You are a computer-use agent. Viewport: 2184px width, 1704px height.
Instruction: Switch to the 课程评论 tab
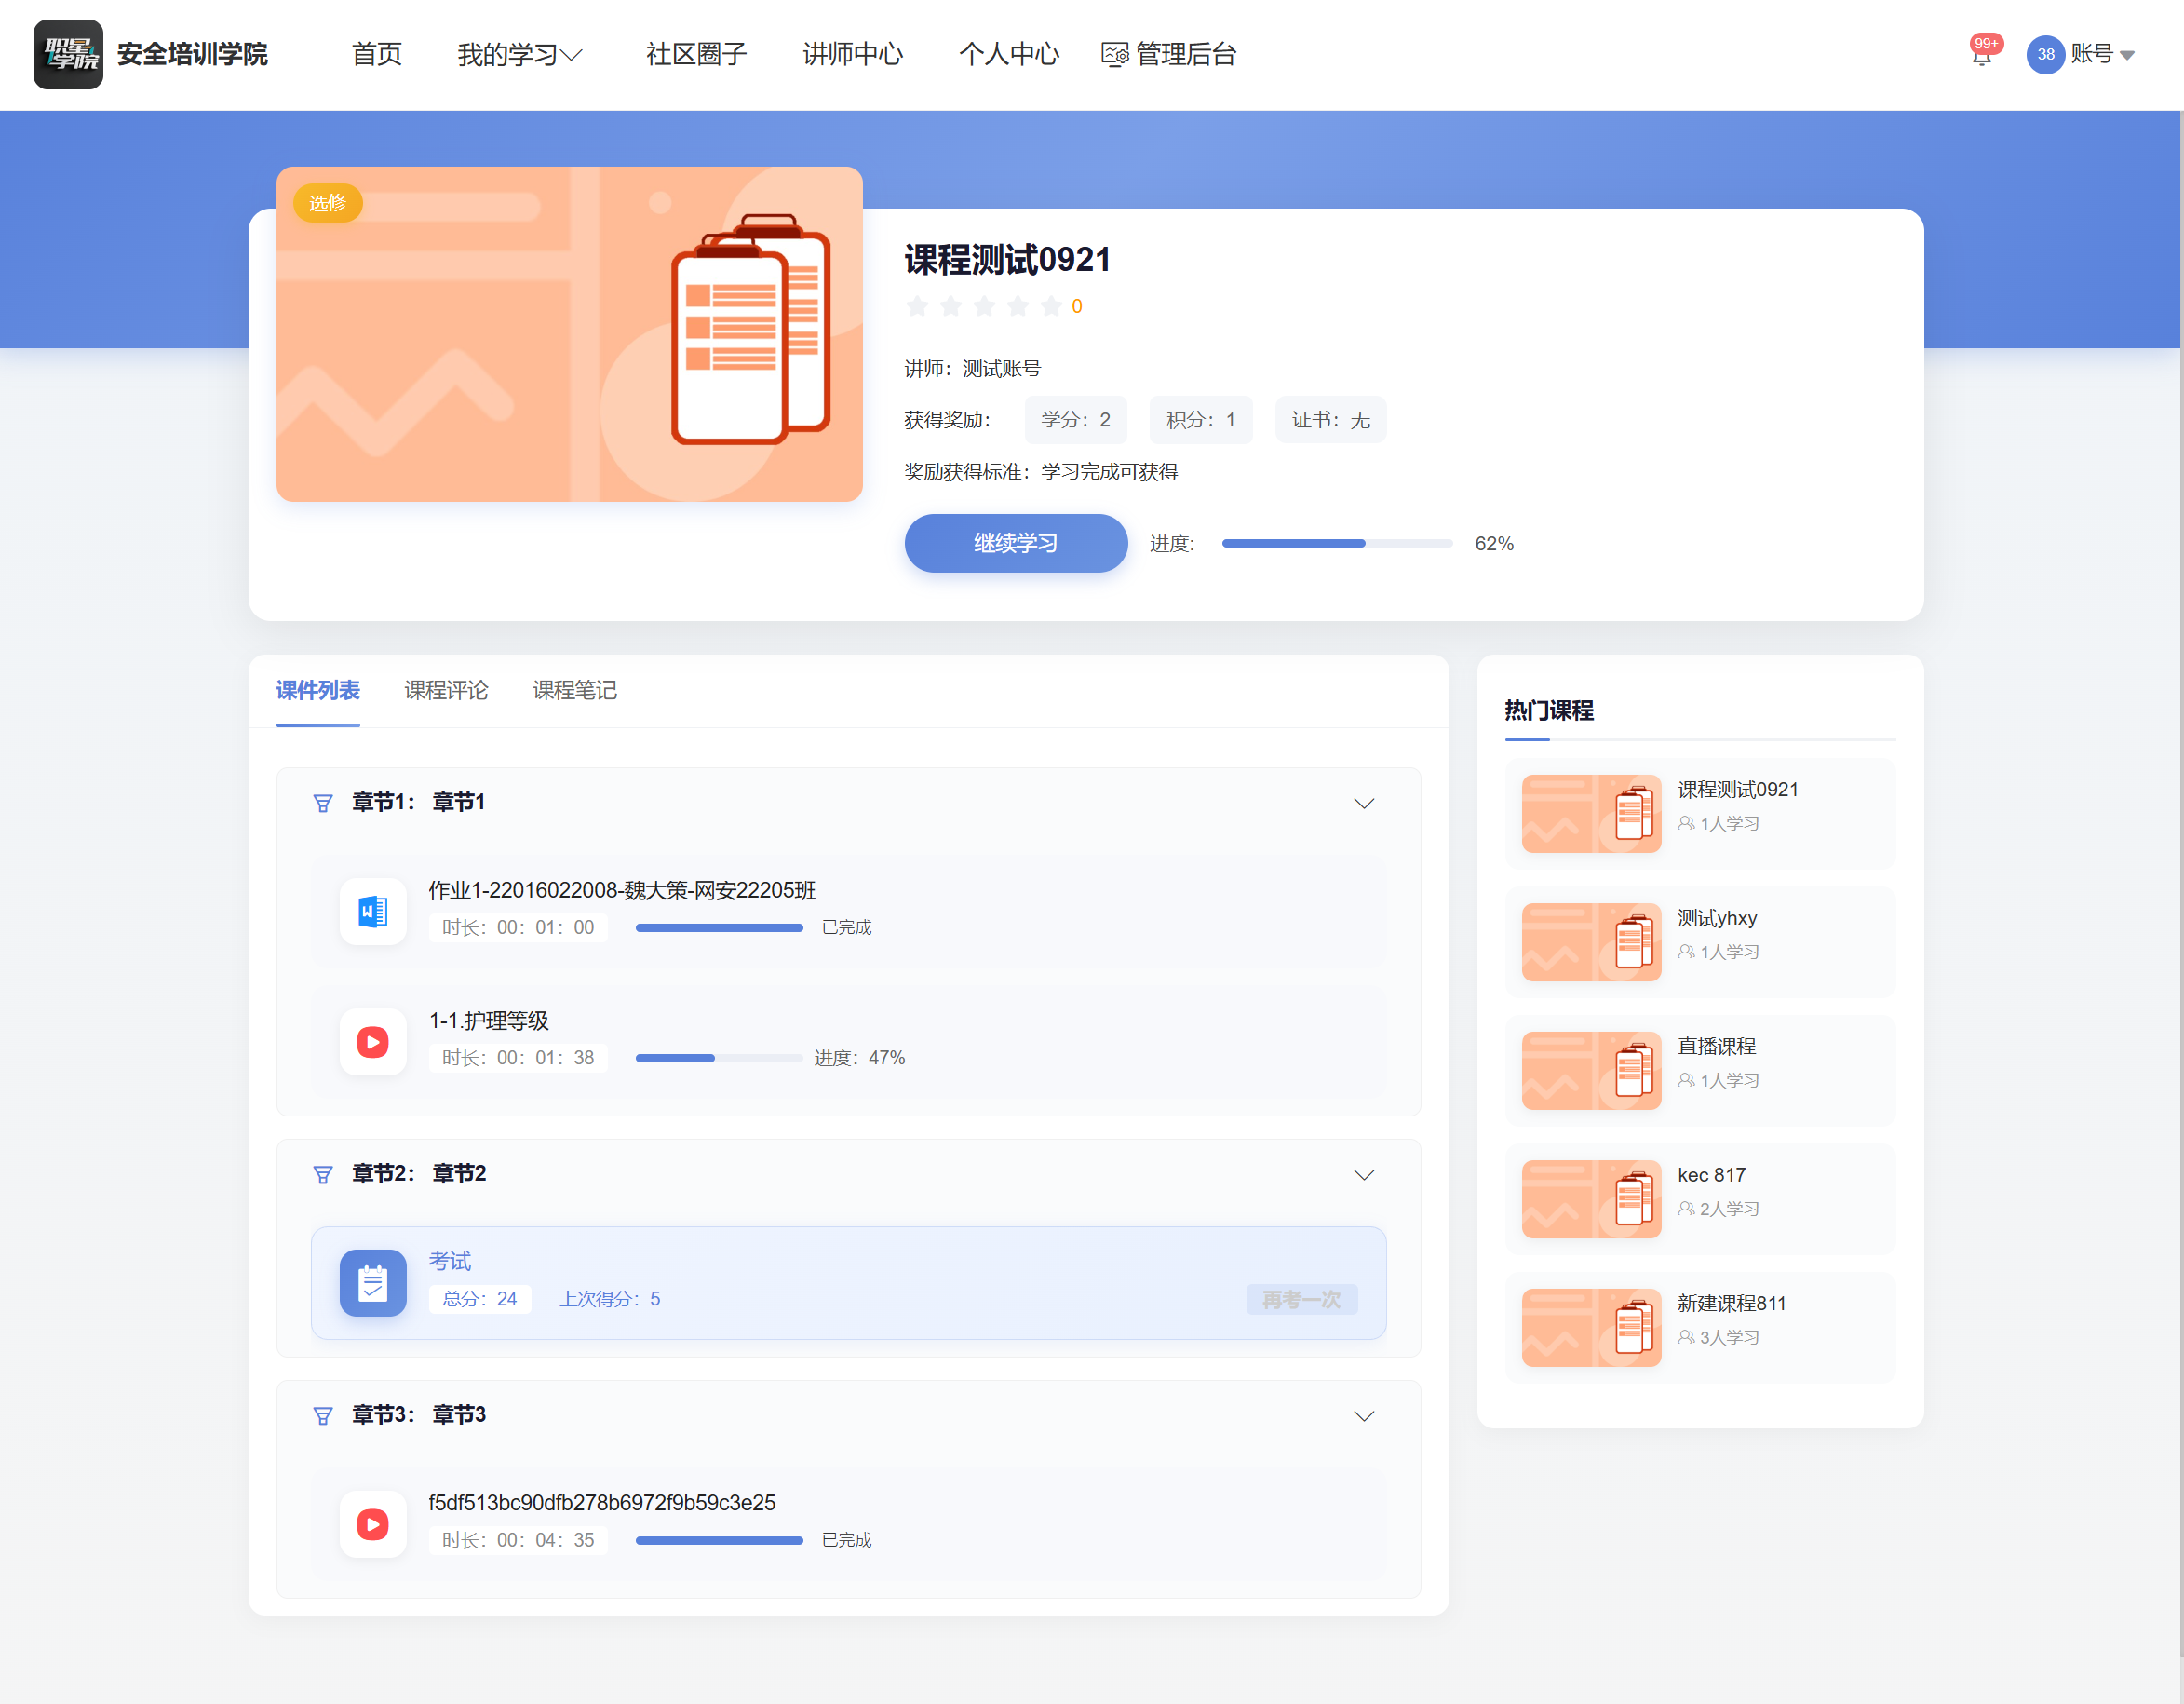(x=446, y=690)
